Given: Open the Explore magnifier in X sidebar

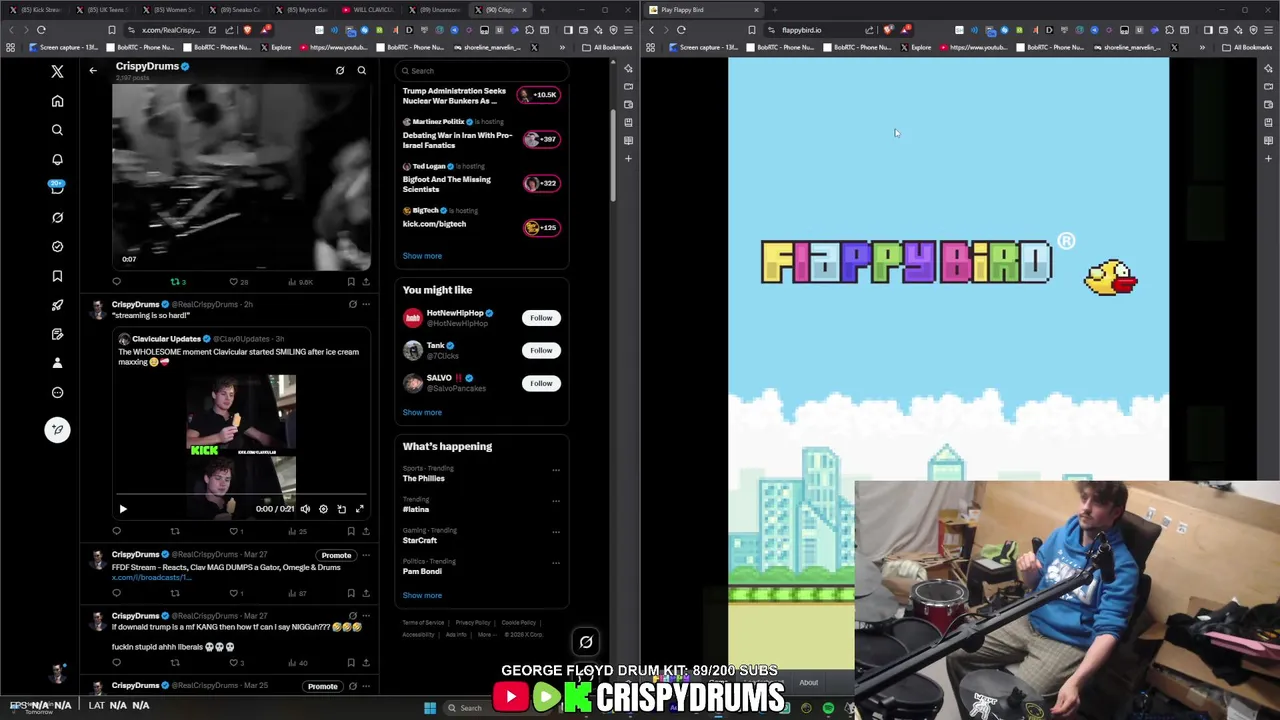Looking at the screenshot, I should pos(57,130).
